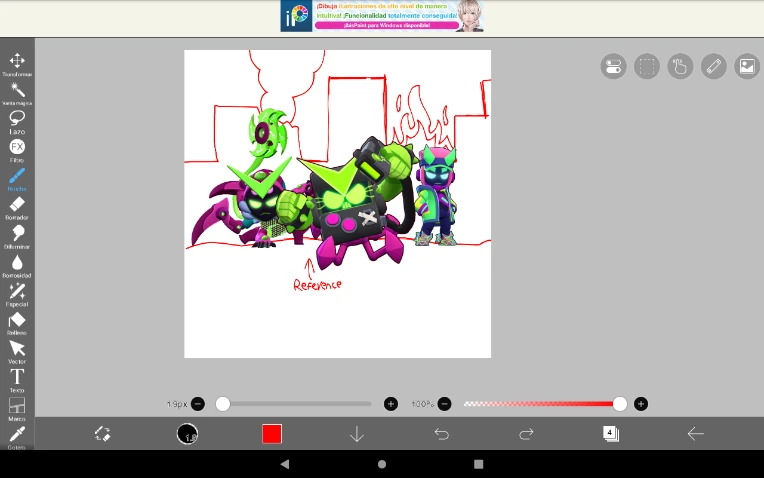Decrease opacity with minus button
This screenshot has width=764, height=478.
[x=444, y=404]
